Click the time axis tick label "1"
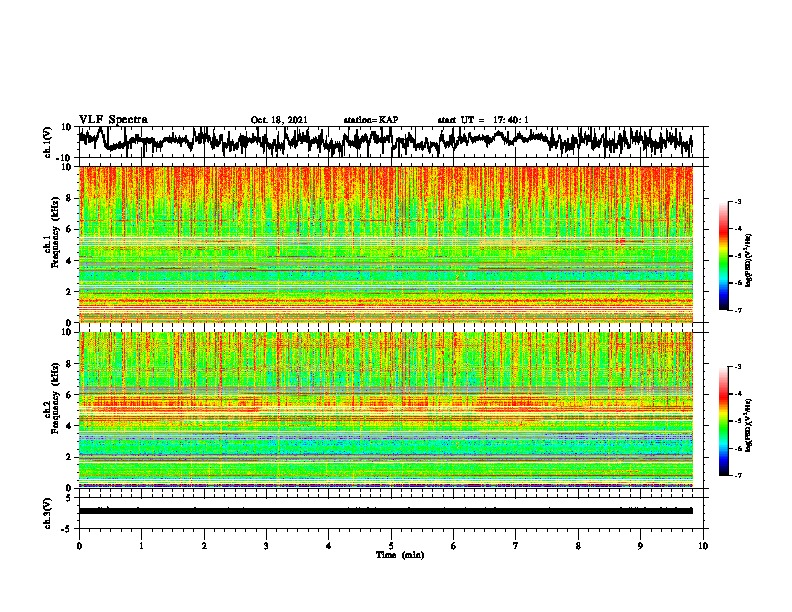This screenshot has height=612, width=792. (x=141, y=546)
